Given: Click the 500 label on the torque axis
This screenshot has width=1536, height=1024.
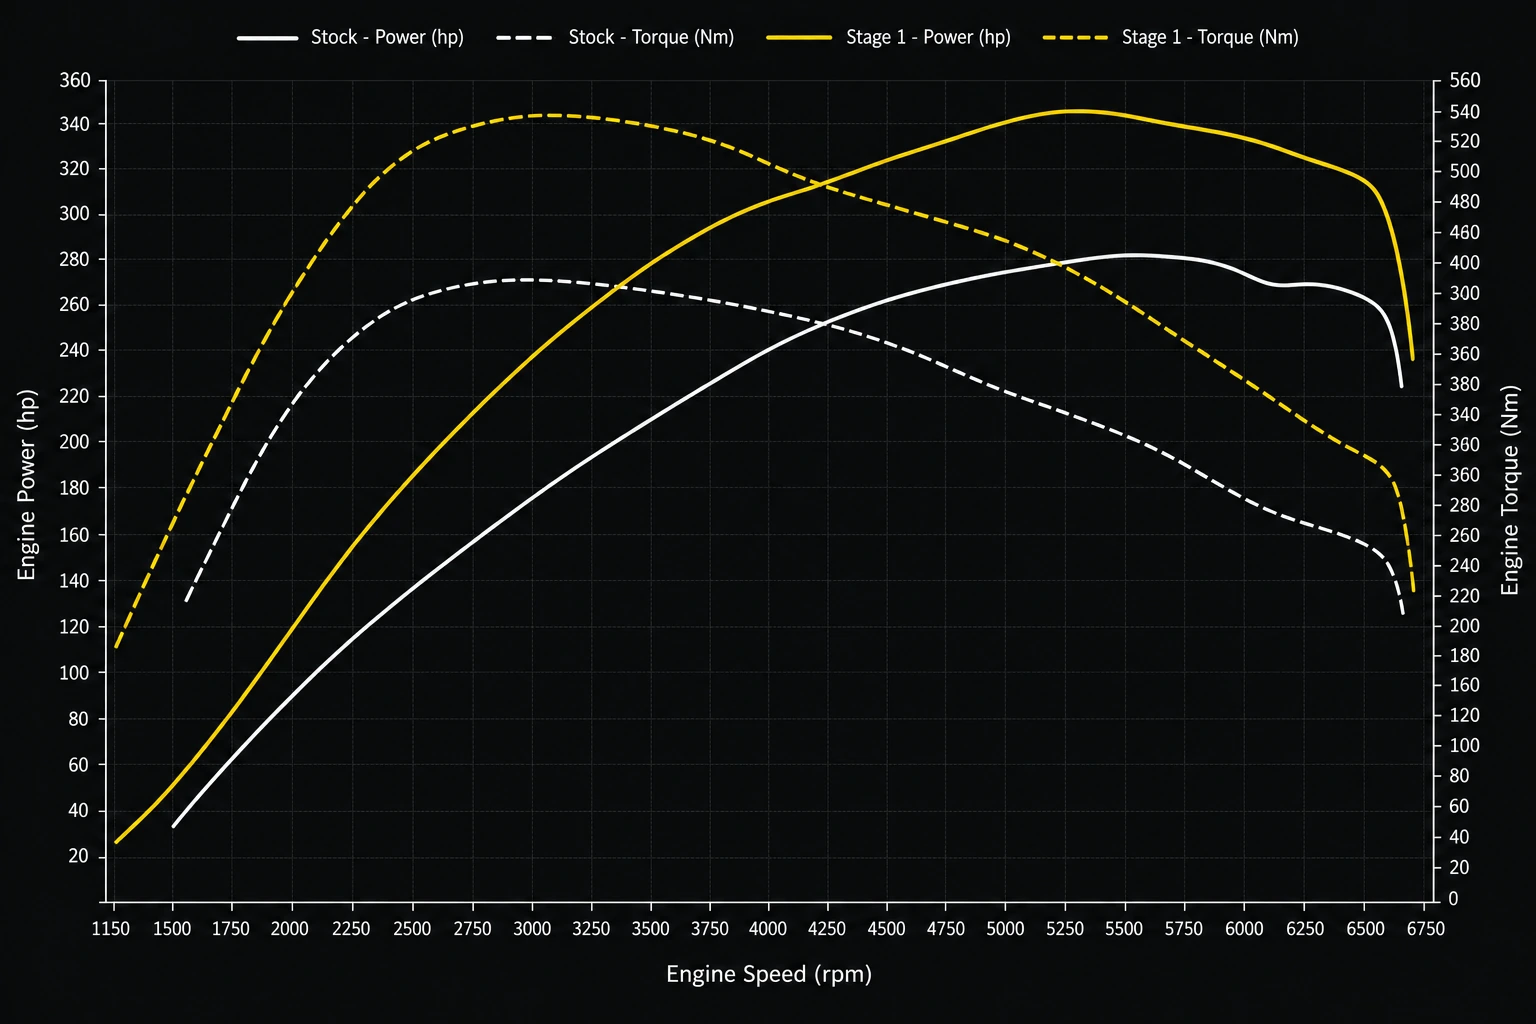Looking at the screenshot, I should click(1465, 172).
